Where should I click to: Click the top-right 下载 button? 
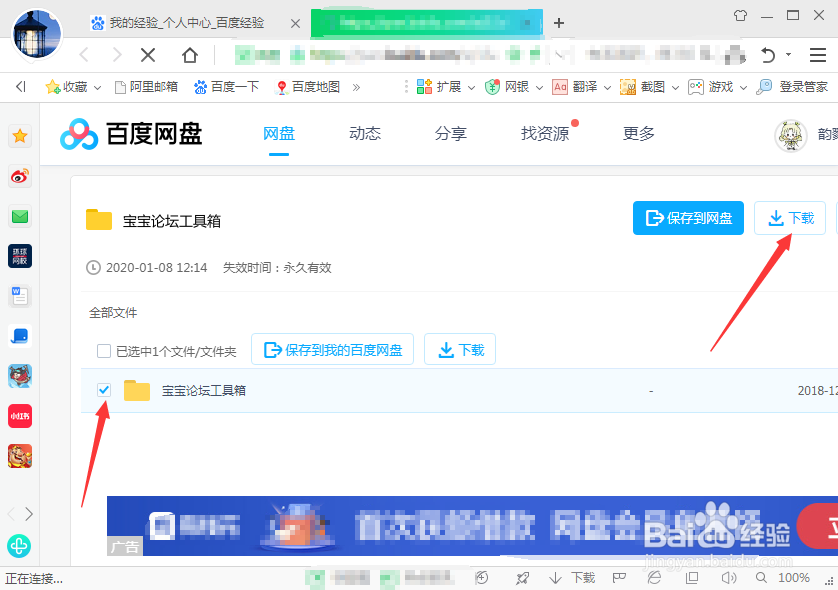point(790,218)
